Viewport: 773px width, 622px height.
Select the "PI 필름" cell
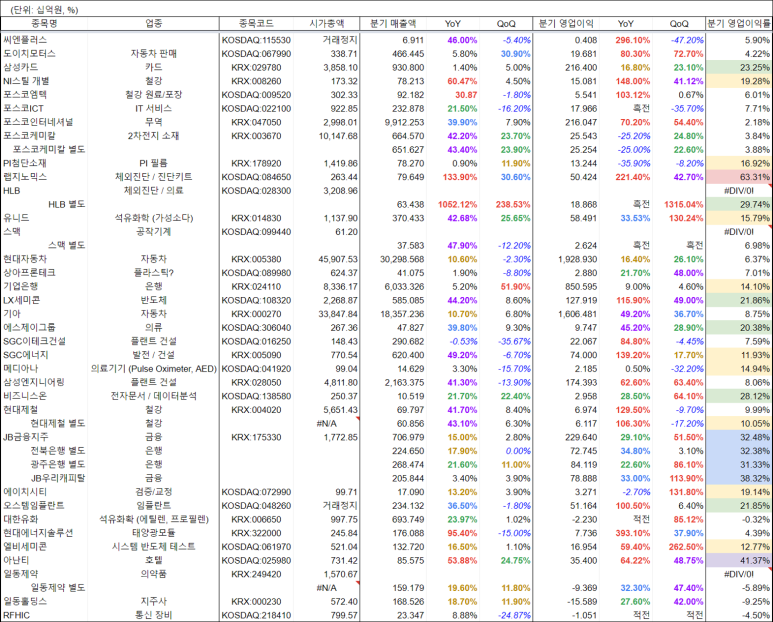[153, 163]
